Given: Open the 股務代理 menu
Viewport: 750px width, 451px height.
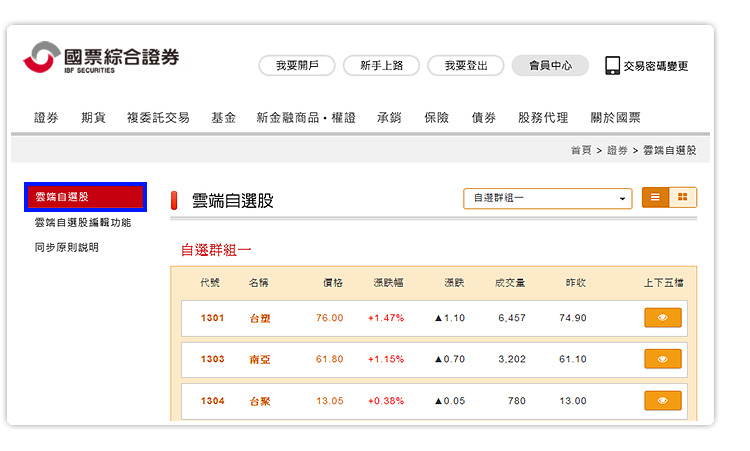Looking at the screenshot, I should point(543,118).
